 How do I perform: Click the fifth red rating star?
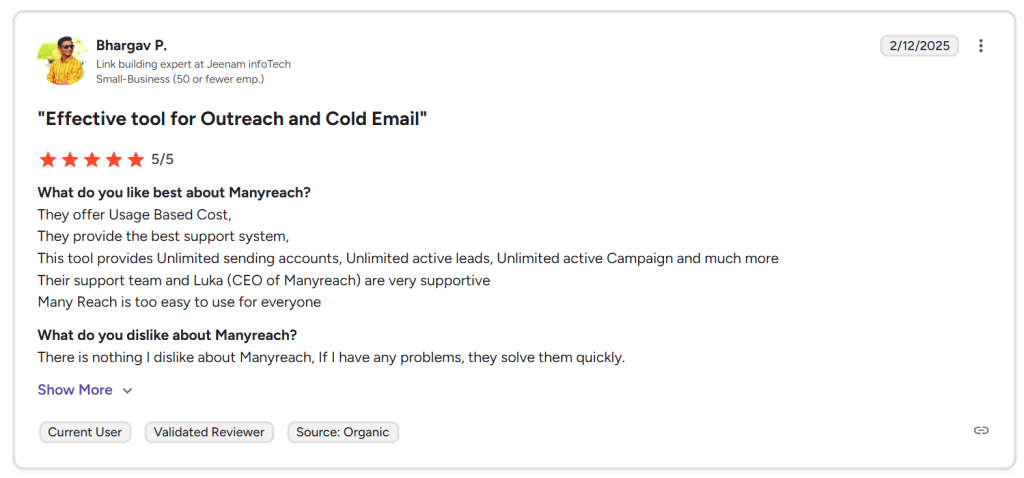pyautogui.click(x=135, y=159)
